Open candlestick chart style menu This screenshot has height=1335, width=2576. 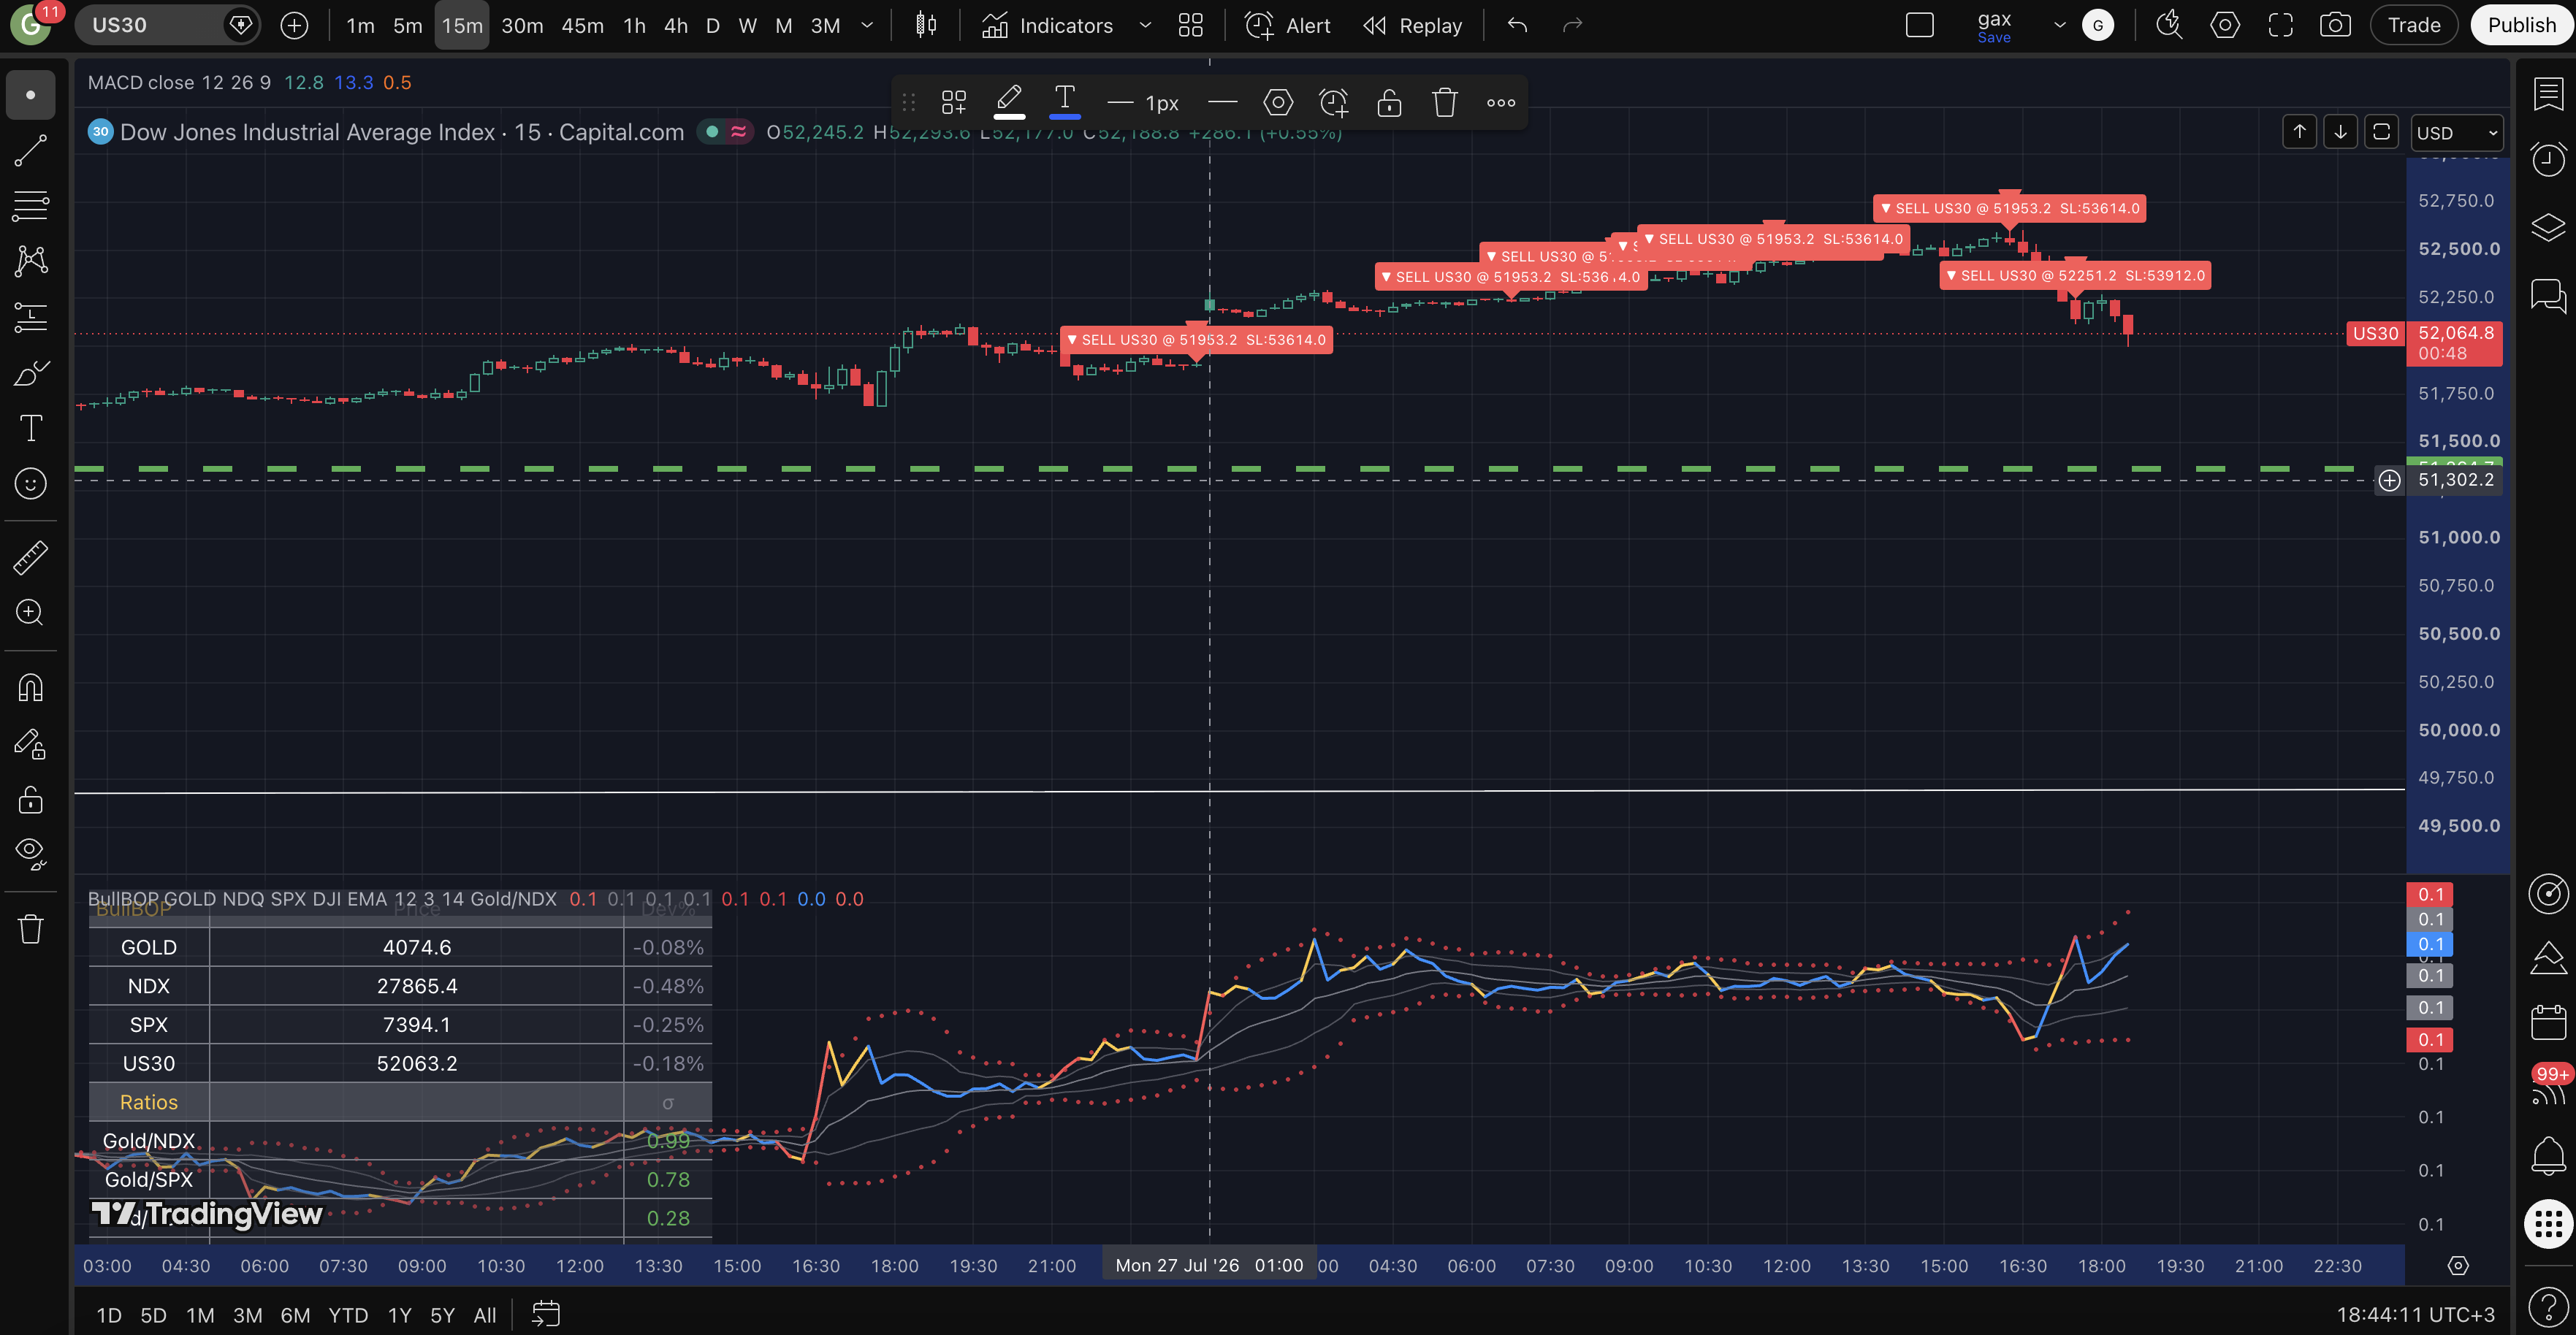click(x=926, y=25)
